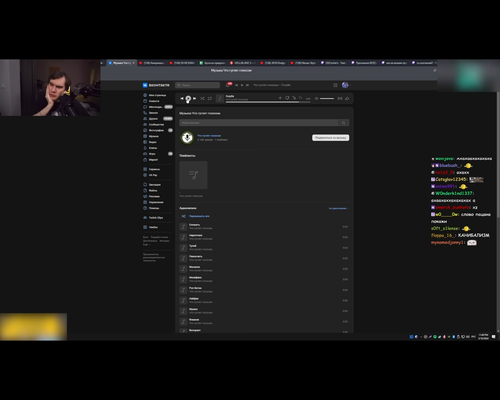The image size is (500, 400).
Task: Open the playlist thumbnail under Плейлисты
Action: 193,175
